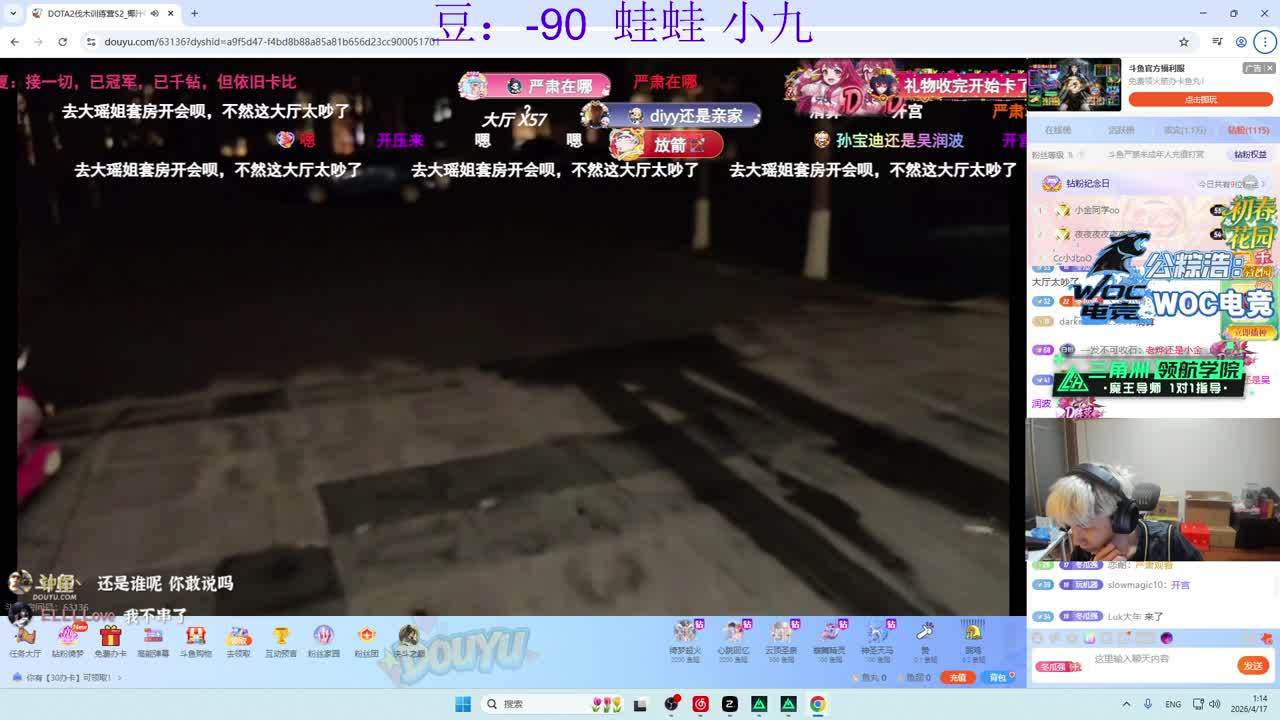Image resolution: width=1280 pixels, height=720 pixels.
Task: Expand the browser tab search dropdown
Action: coord(13,13)
